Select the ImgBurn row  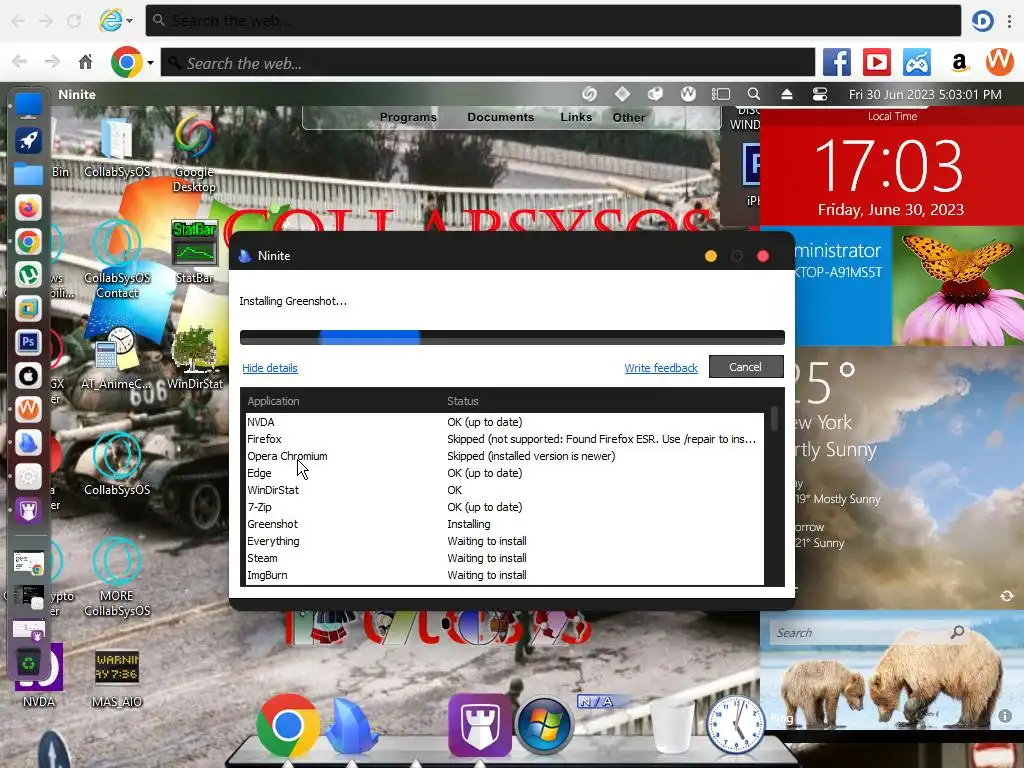(504, 575)
